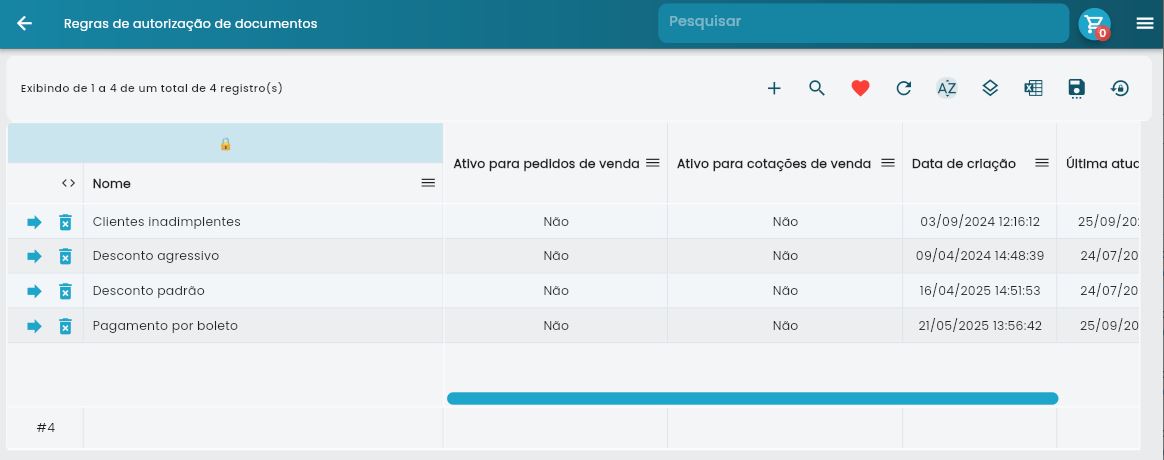The image size is (1164, 460).
Task: Open the shopping cart
Action: [1094, 23]
